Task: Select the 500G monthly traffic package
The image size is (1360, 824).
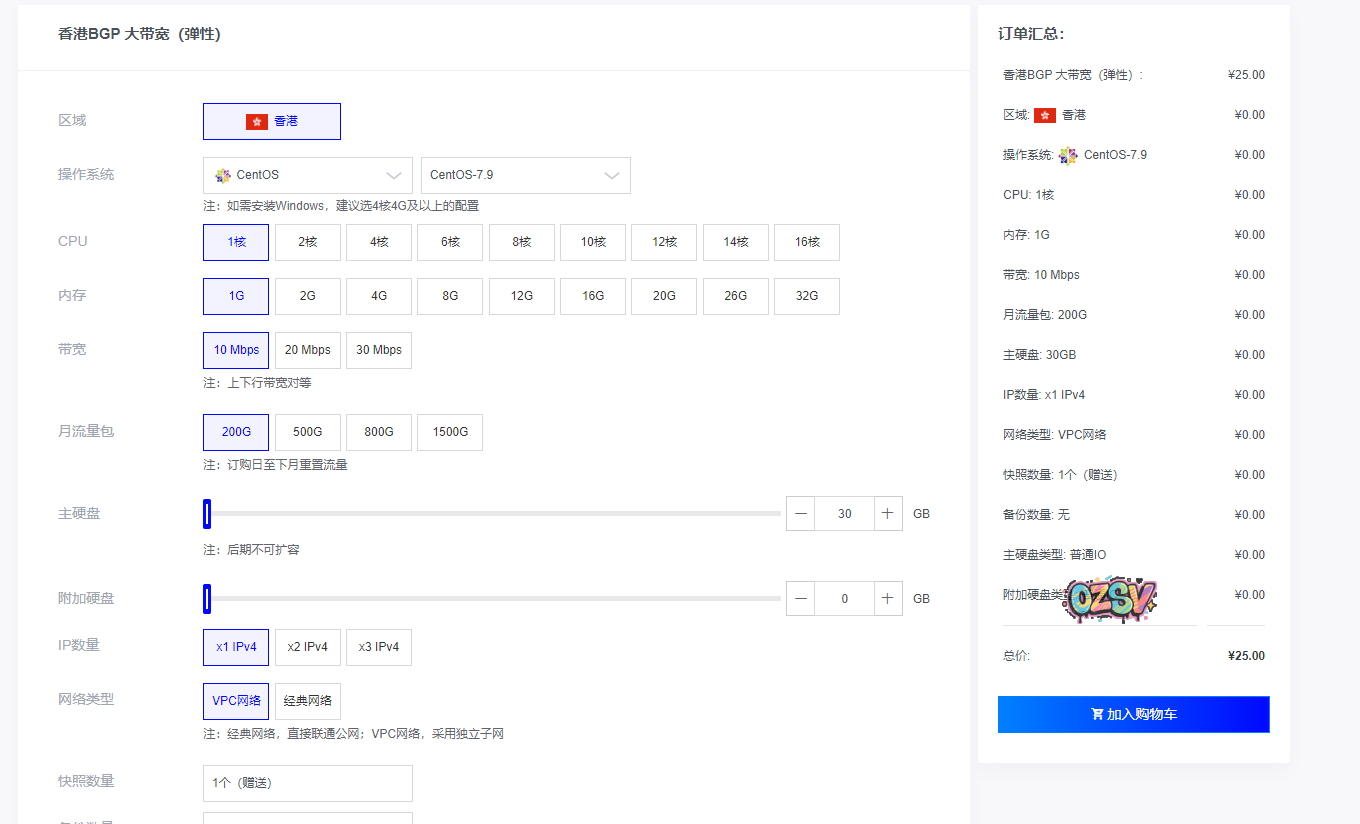Action: [307, 432]
